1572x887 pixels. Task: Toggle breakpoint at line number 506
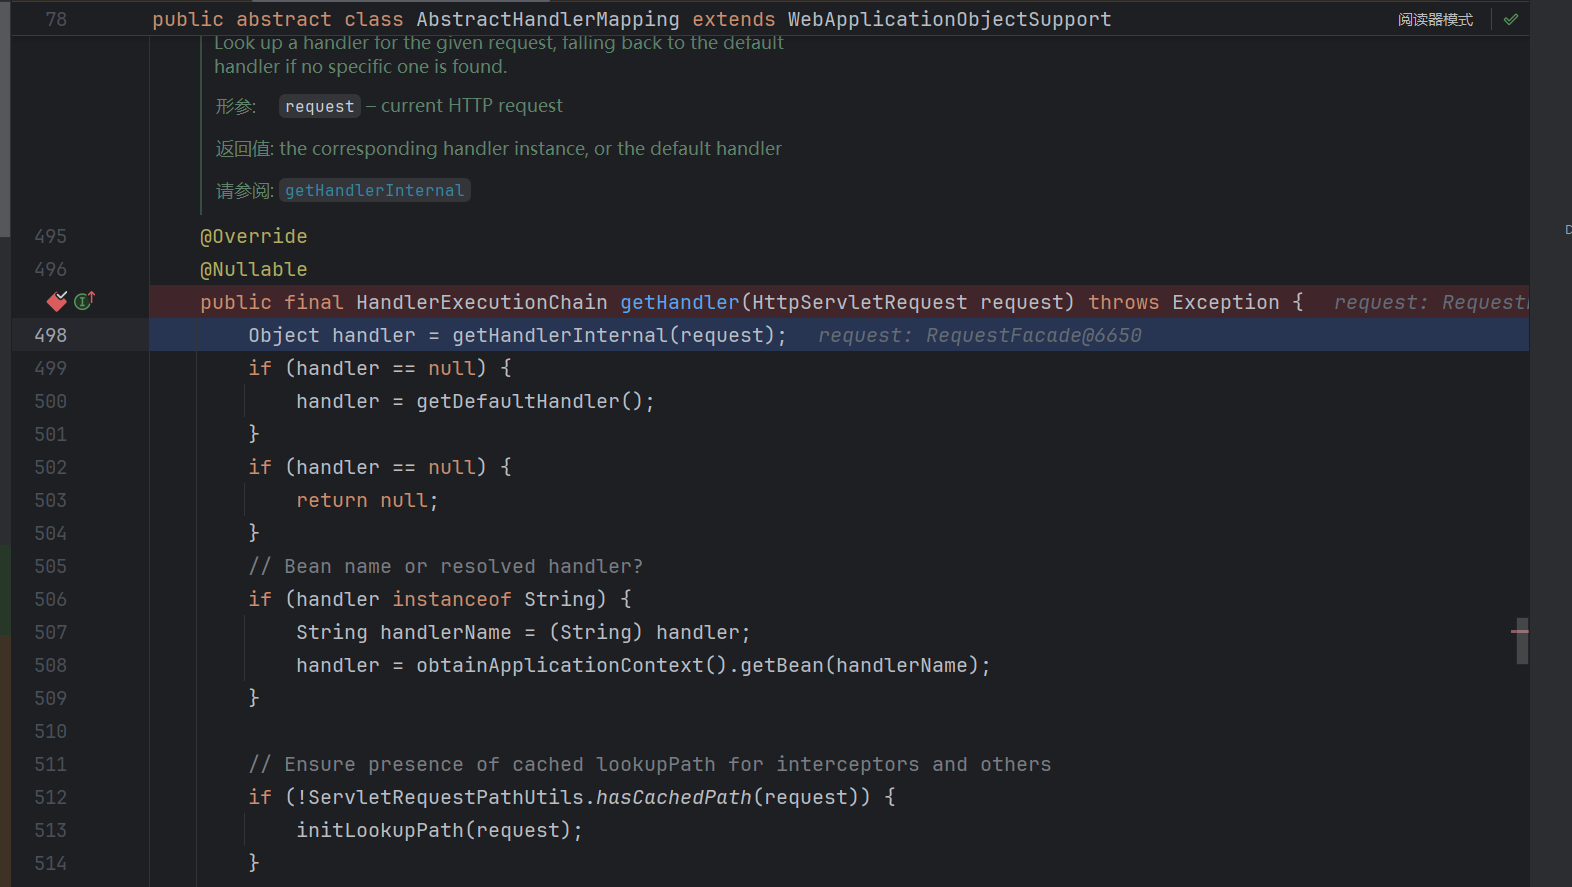[x=50, y=599]
